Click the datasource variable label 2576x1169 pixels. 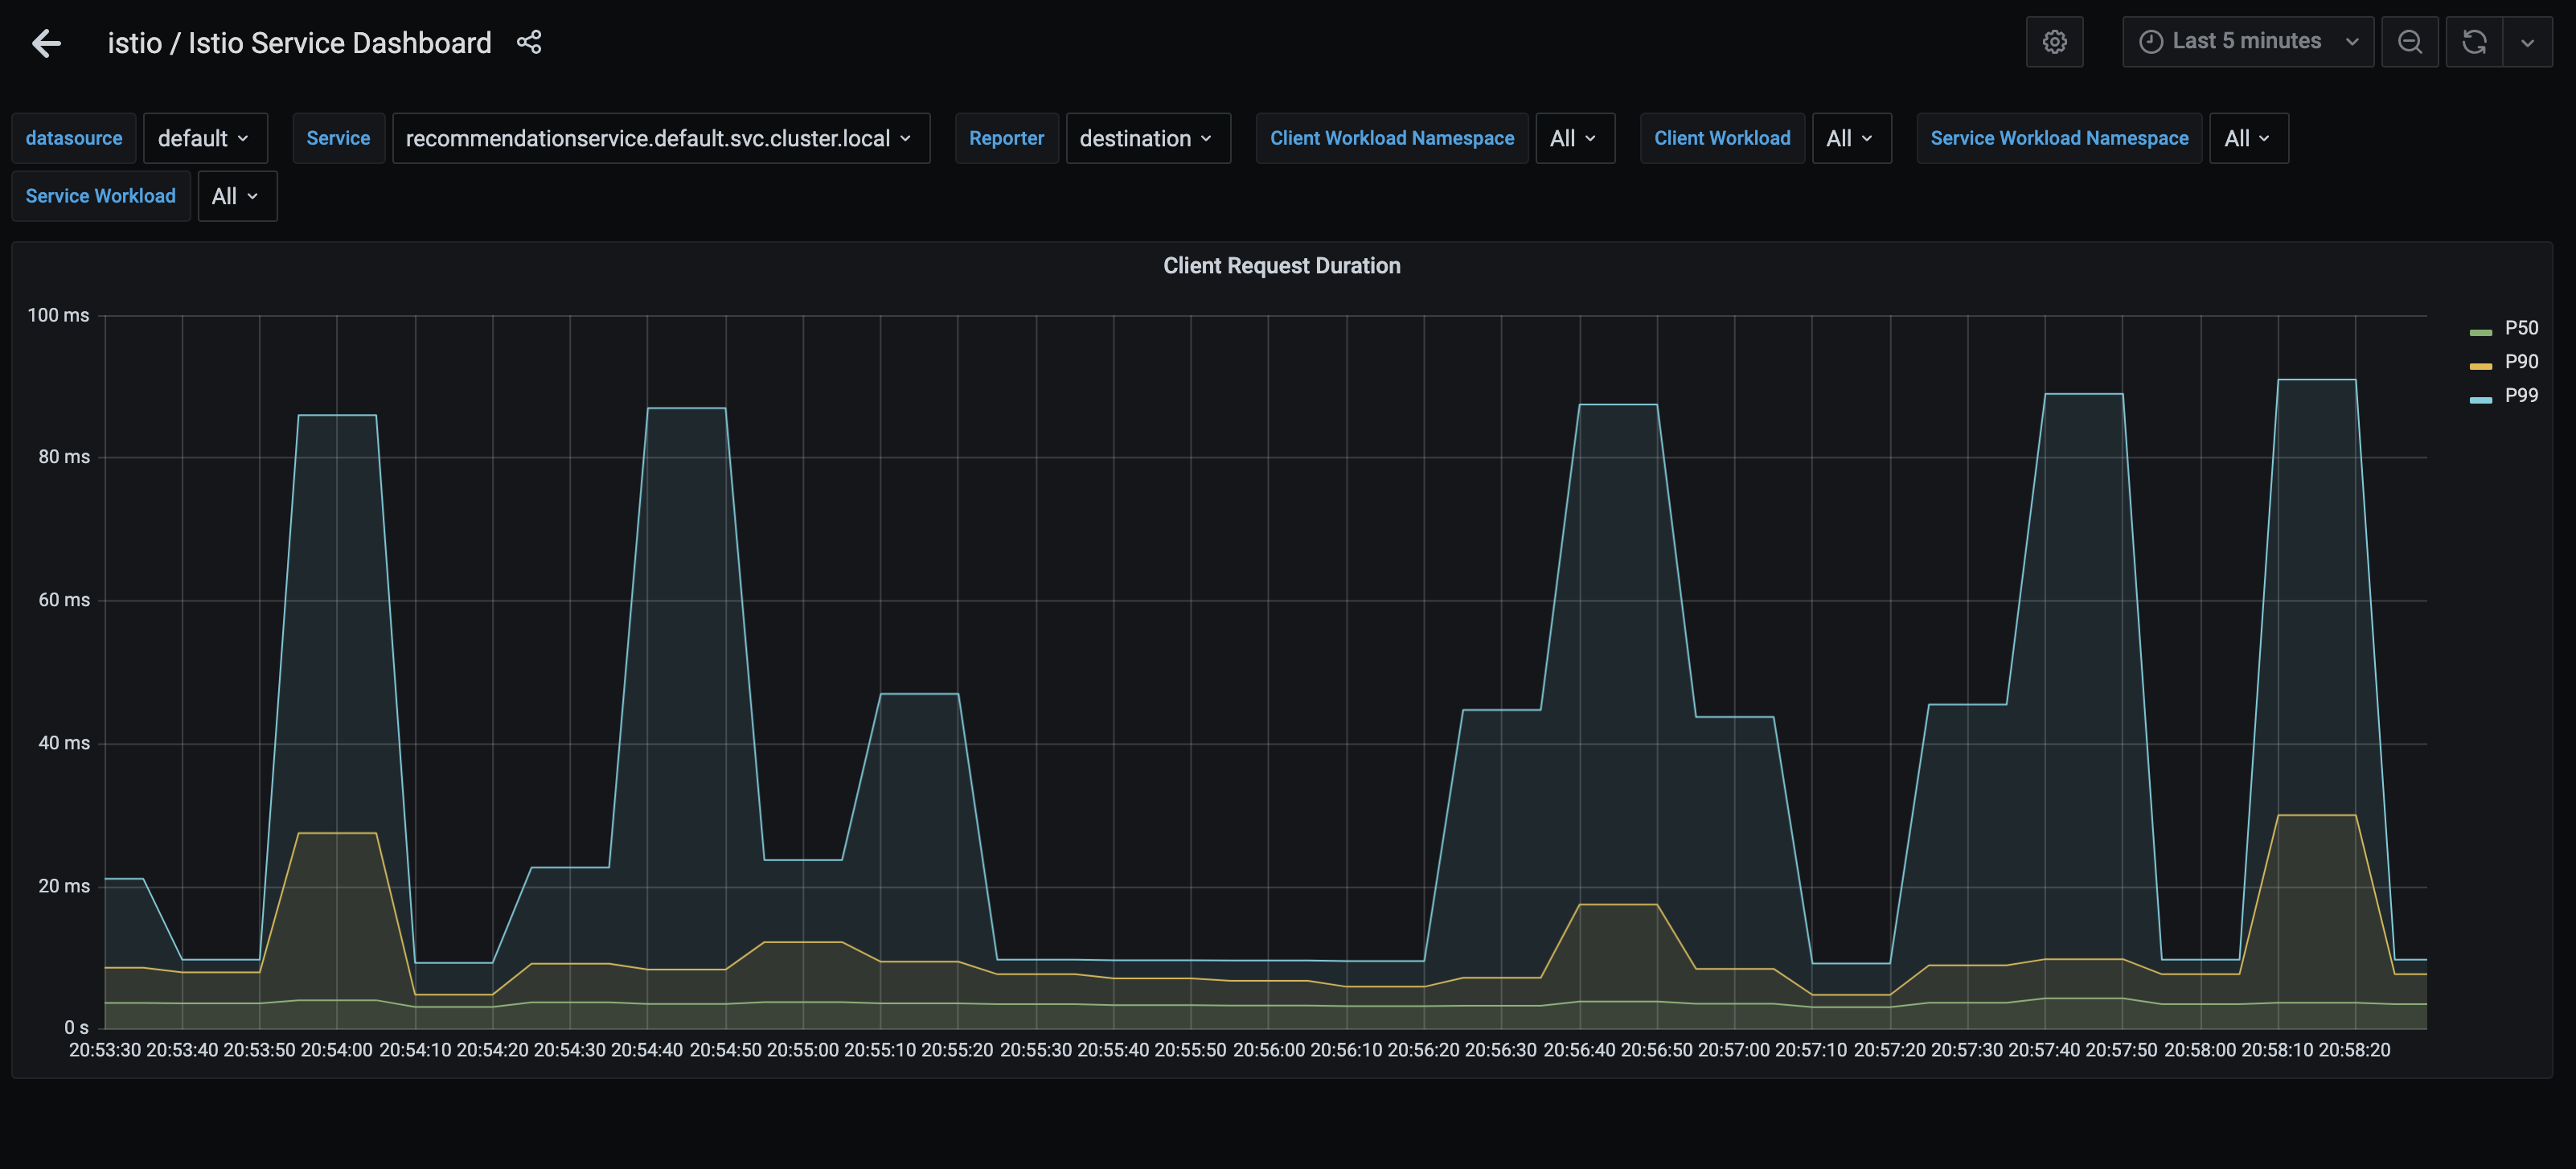point(74,138)
